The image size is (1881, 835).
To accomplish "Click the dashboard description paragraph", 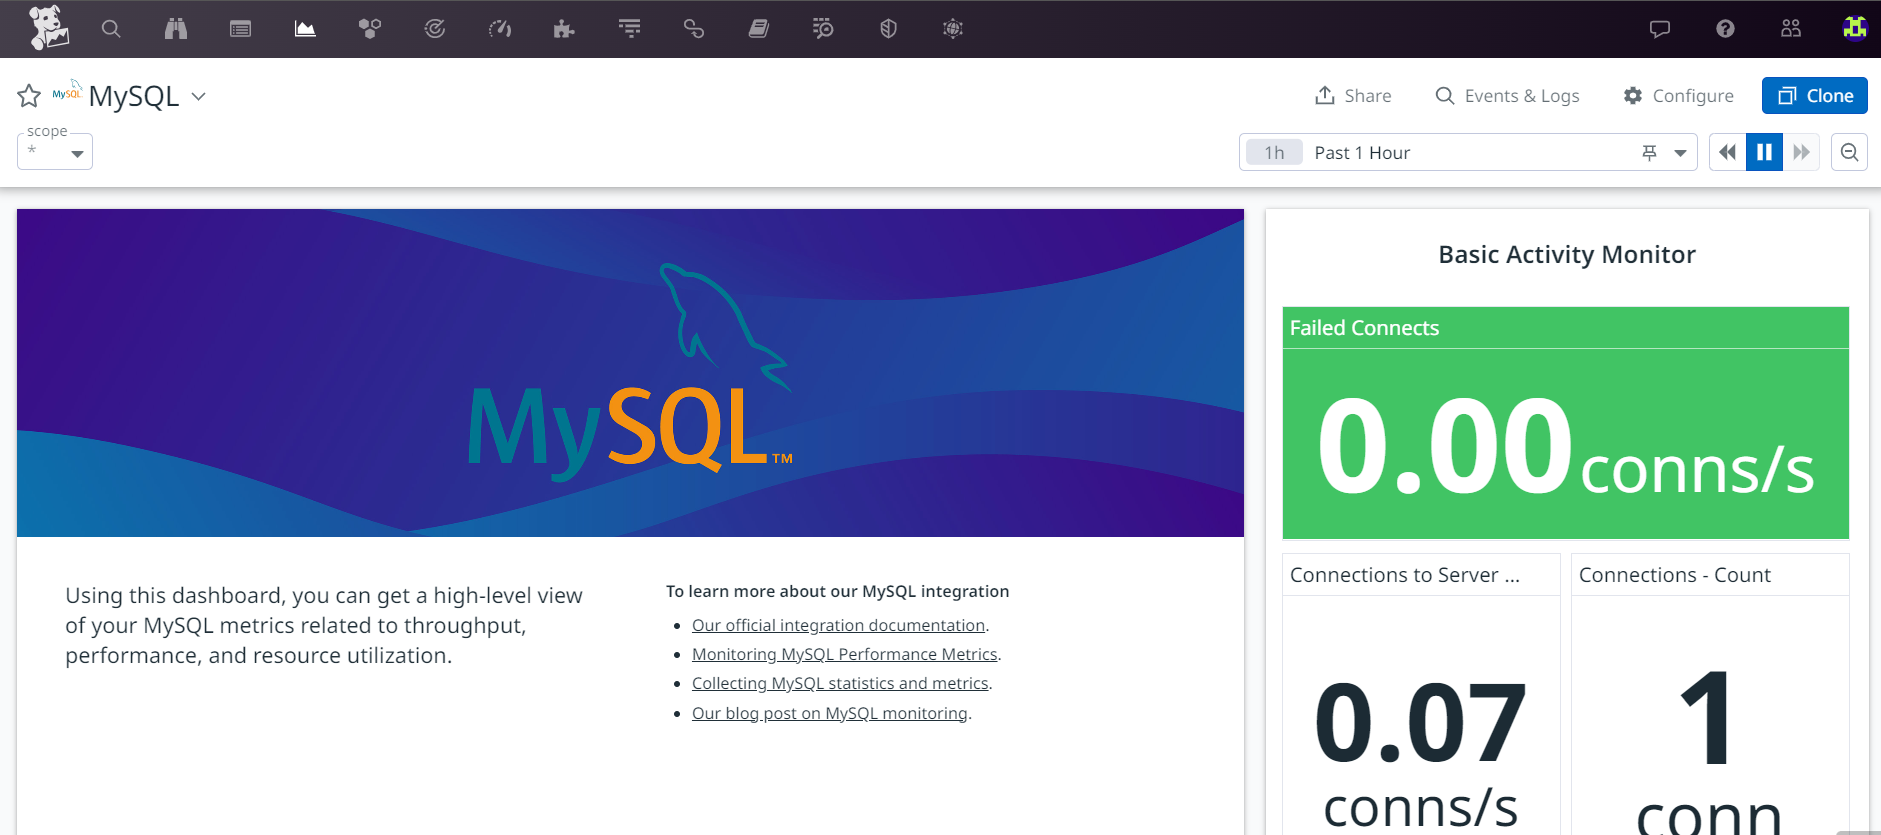I will (x=324, y=625).
